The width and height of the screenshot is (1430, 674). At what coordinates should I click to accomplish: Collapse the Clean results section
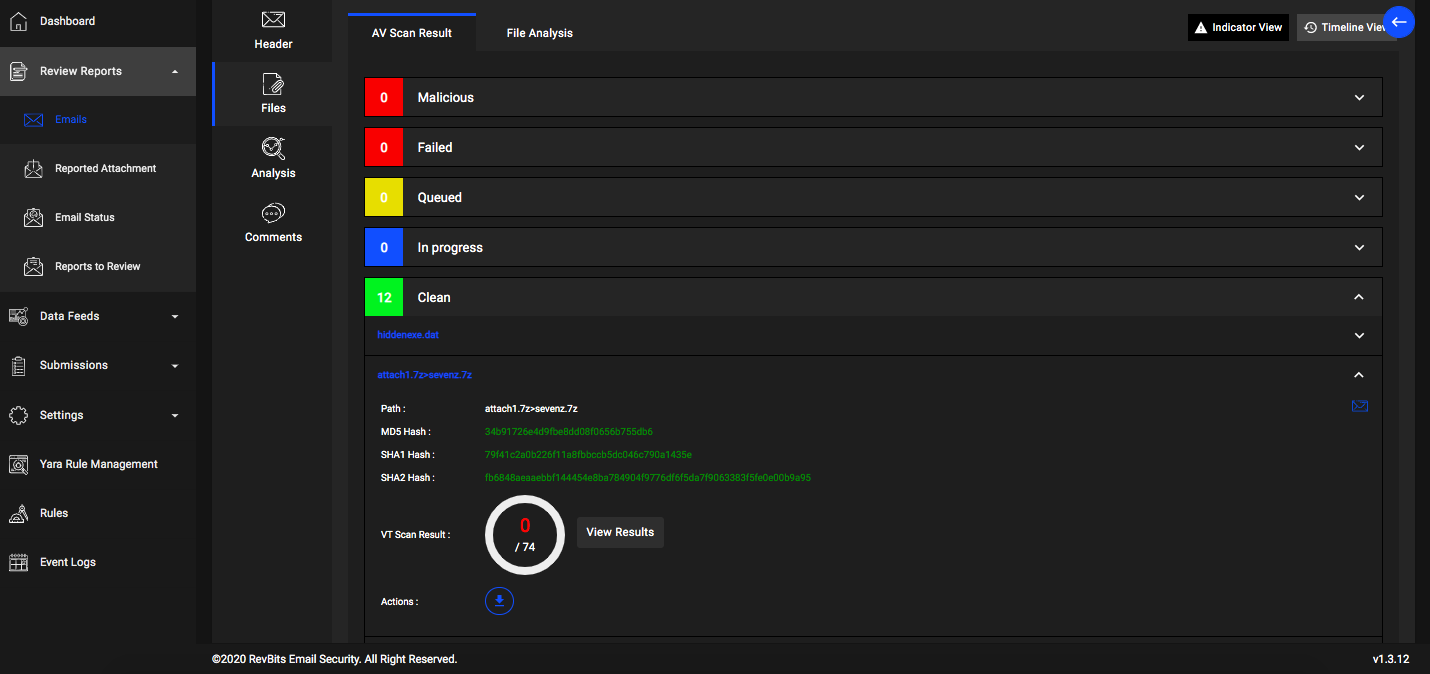click(1358, 297)
